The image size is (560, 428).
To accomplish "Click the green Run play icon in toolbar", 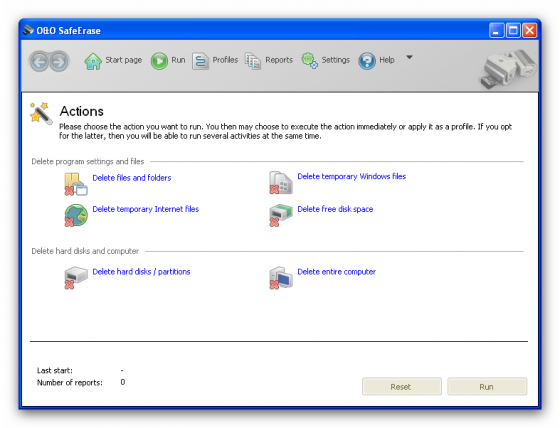I will 159,61.
